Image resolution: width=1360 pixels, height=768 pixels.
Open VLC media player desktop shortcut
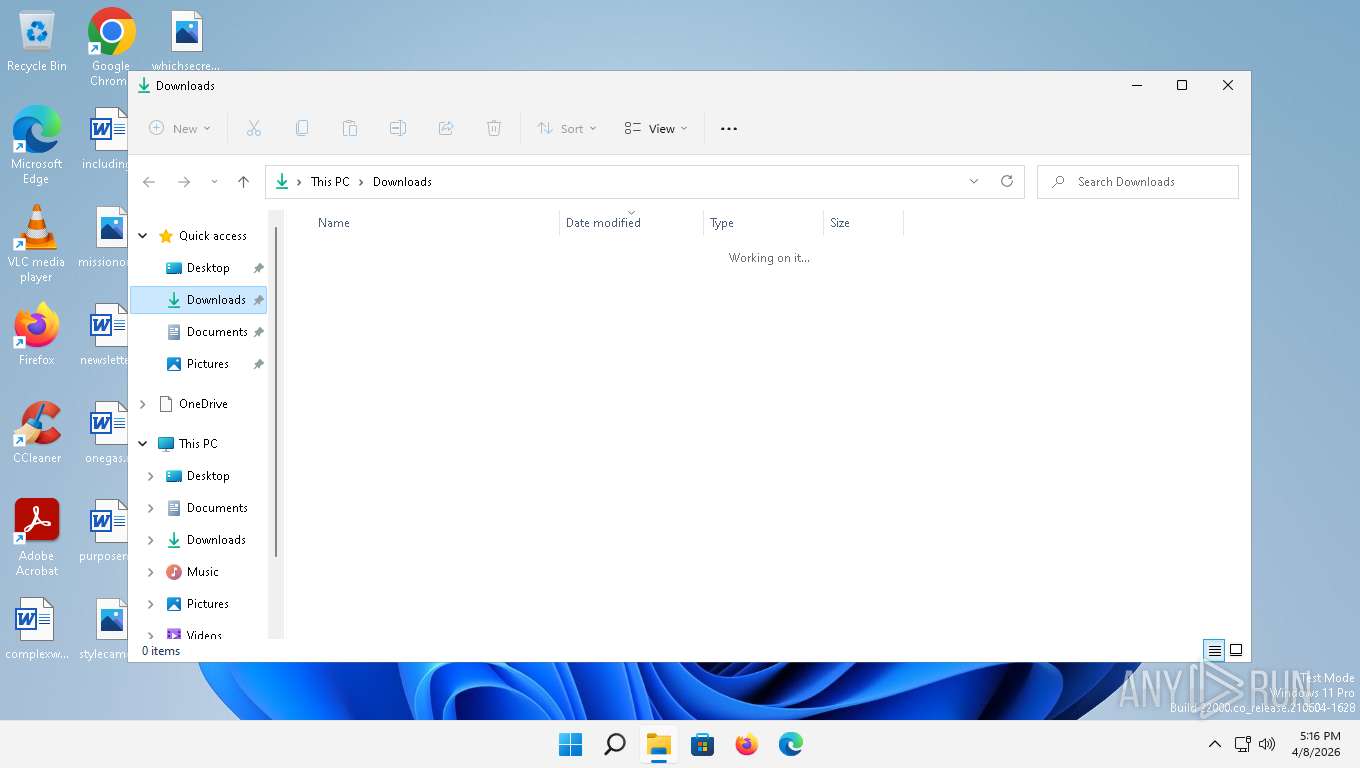click(x=36, y=244)
